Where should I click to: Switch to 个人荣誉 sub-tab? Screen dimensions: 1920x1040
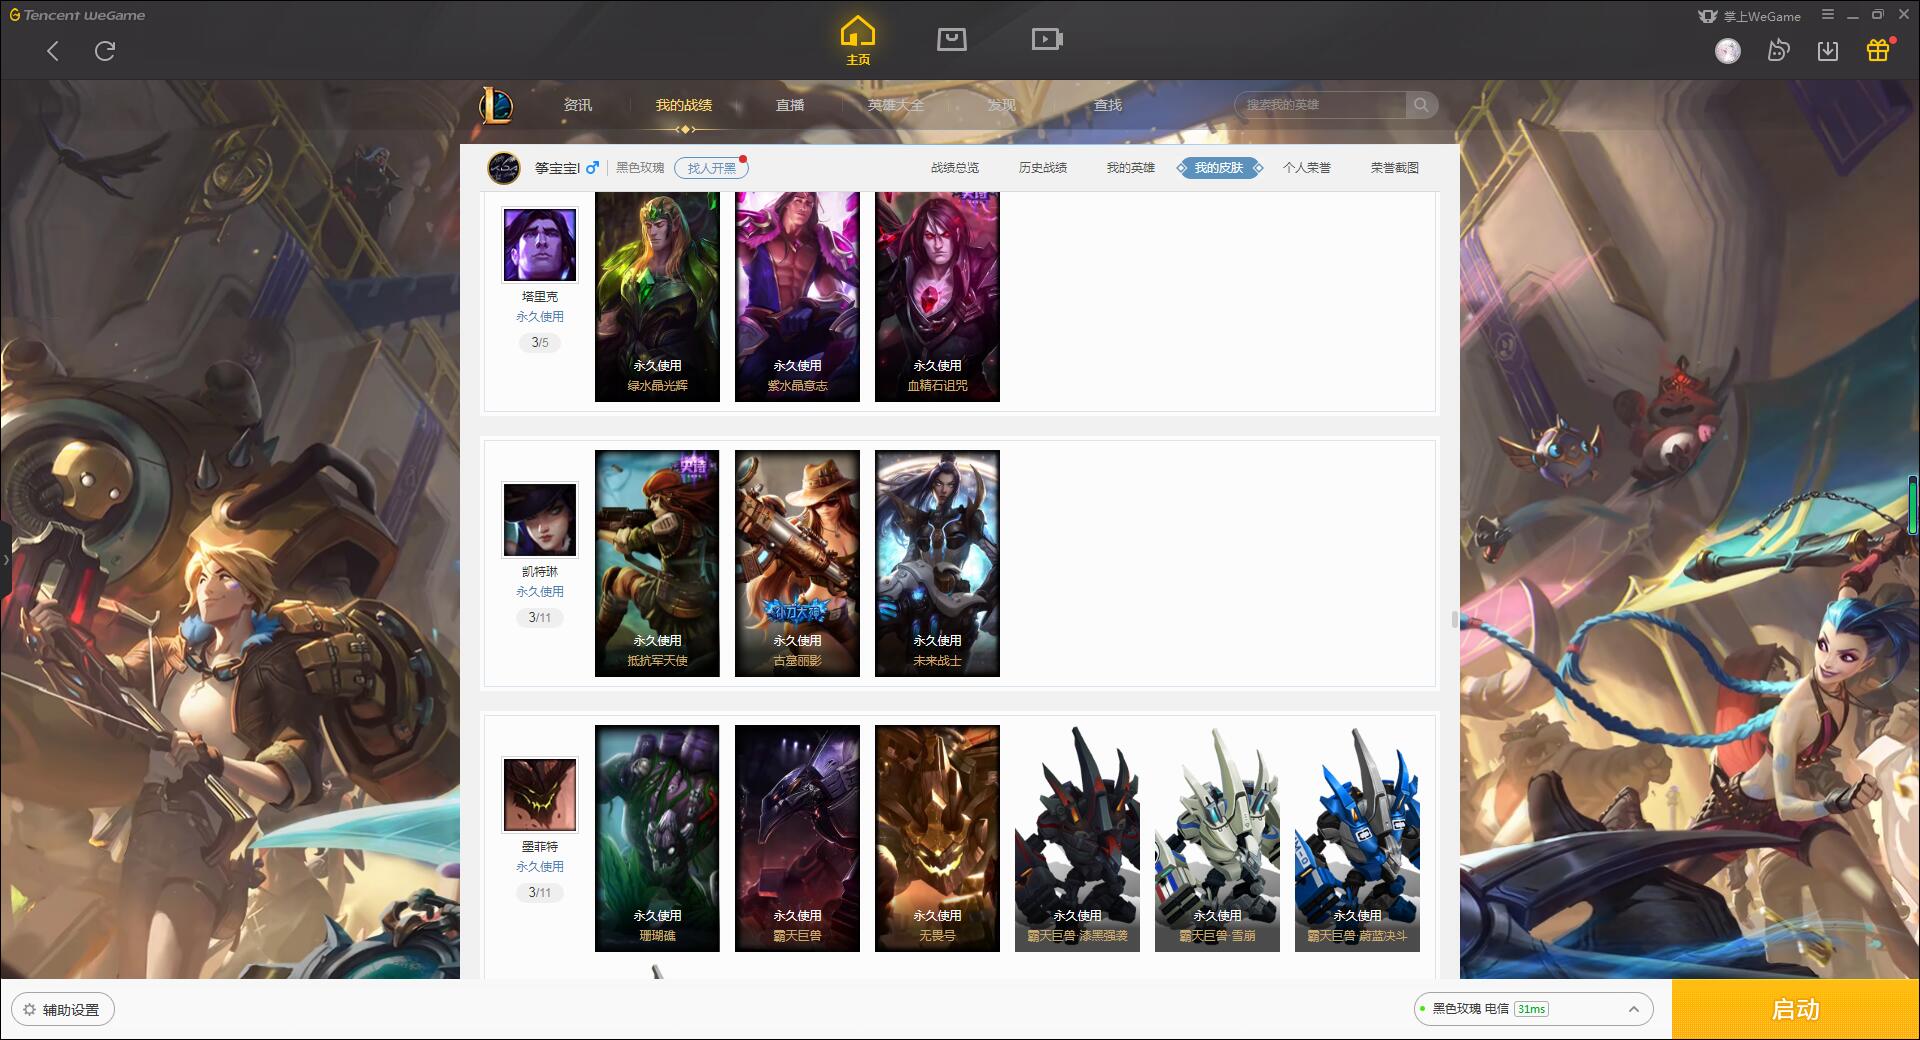[1307, 168]
